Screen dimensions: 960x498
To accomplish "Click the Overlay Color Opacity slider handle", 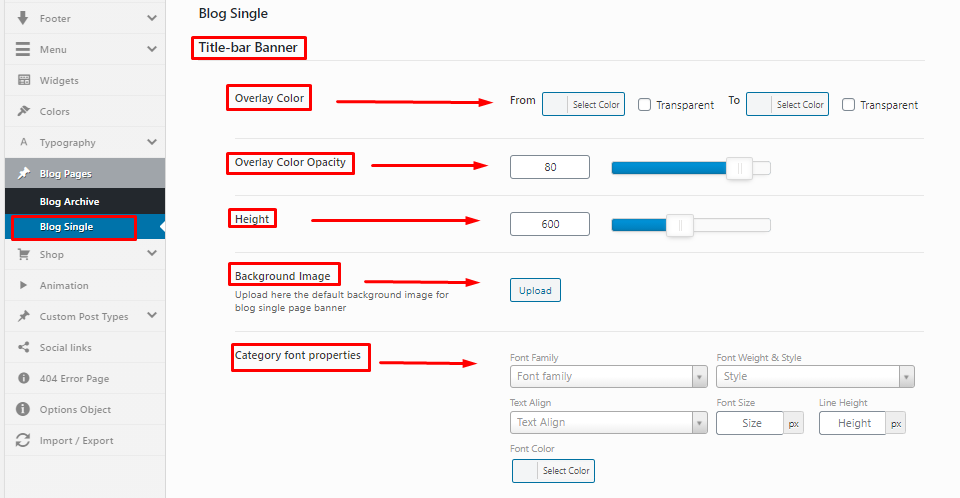I will tap(740, 168).
